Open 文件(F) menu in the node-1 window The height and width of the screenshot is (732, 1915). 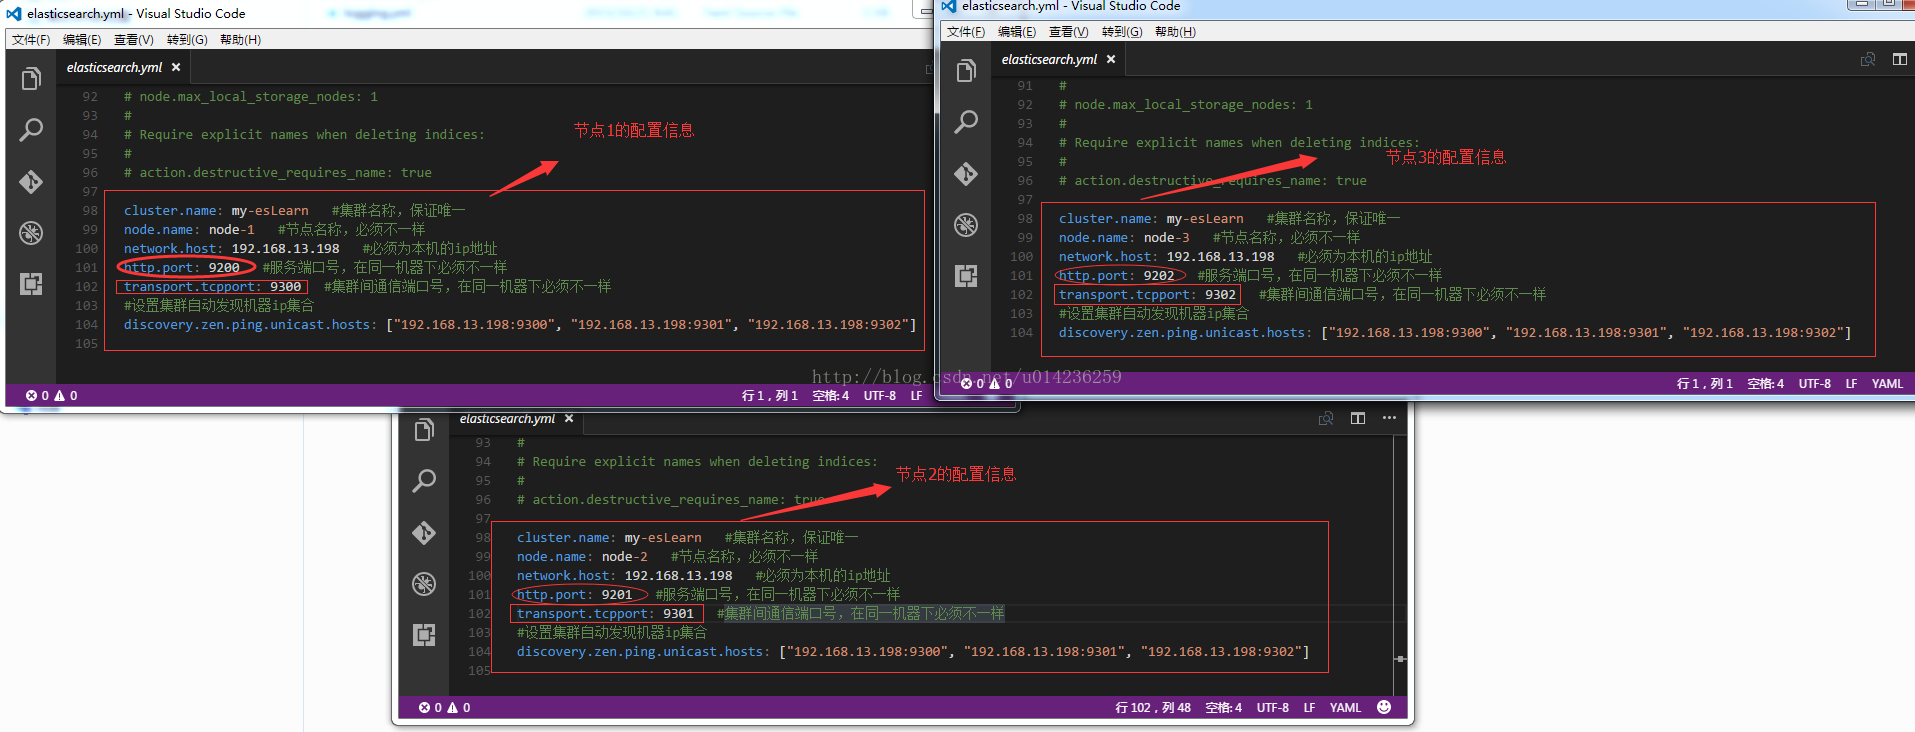31,39
